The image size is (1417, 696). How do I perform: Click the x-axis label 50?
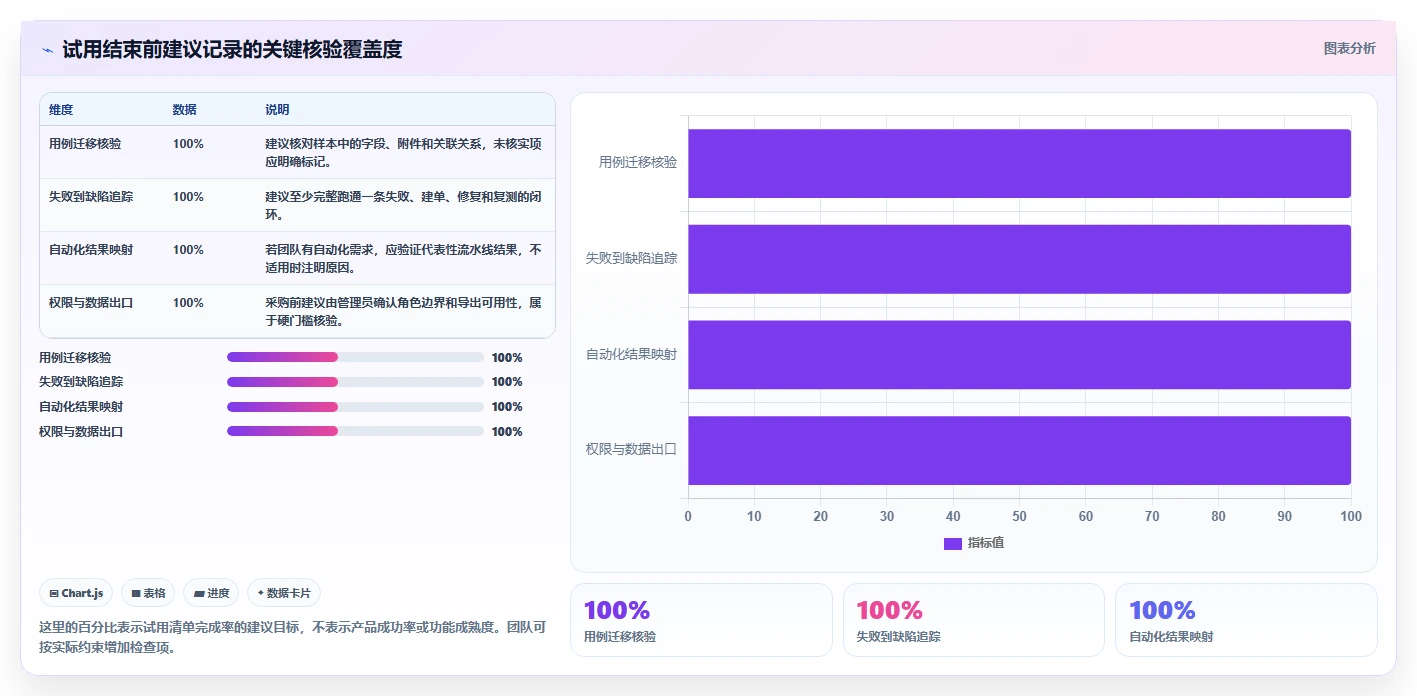pyautogui.click(x=1019, y=517)
